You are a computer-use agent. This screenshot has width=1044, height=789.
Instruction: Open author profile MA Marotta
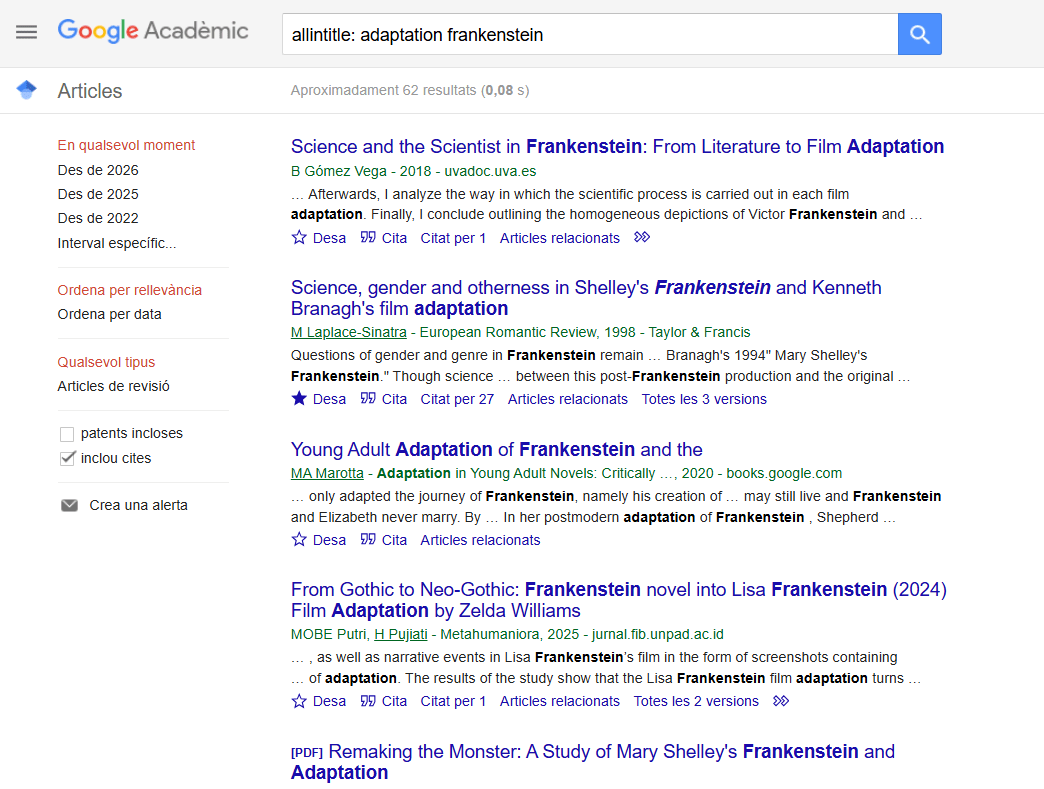(x=327, y=473)
